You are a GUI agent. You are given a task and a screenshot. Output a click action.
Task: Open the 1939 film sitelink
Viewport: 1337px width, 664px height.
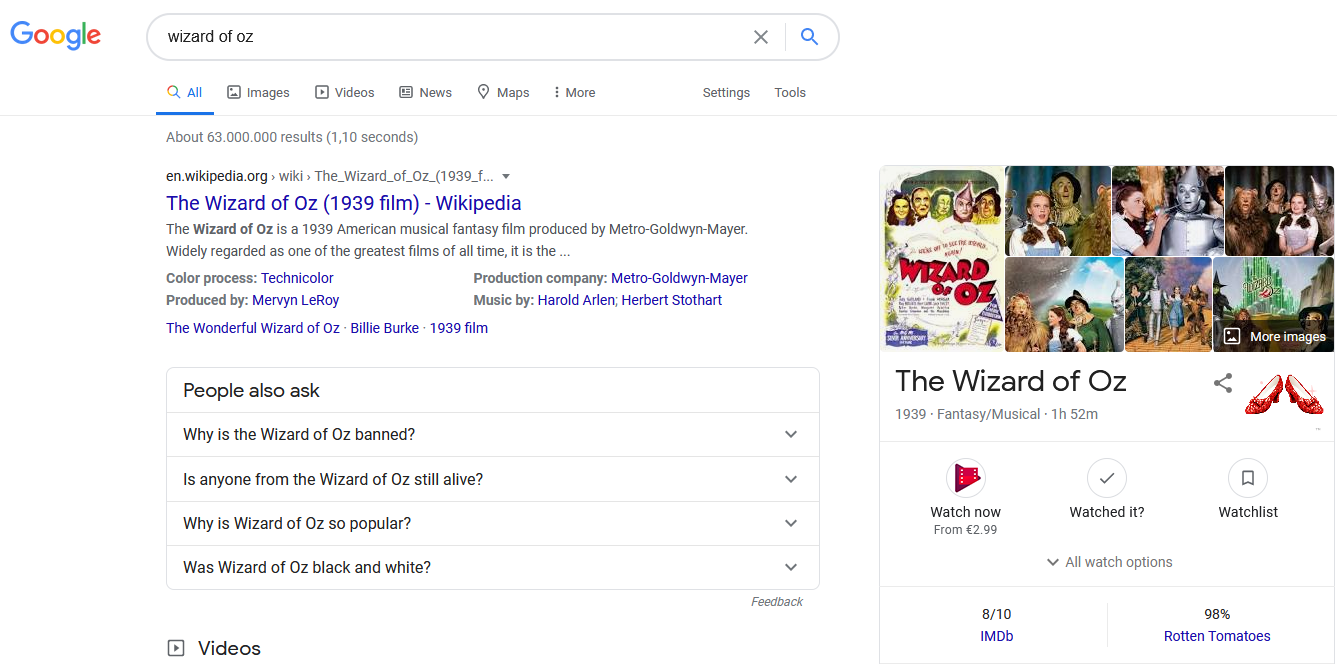(459, 328)
